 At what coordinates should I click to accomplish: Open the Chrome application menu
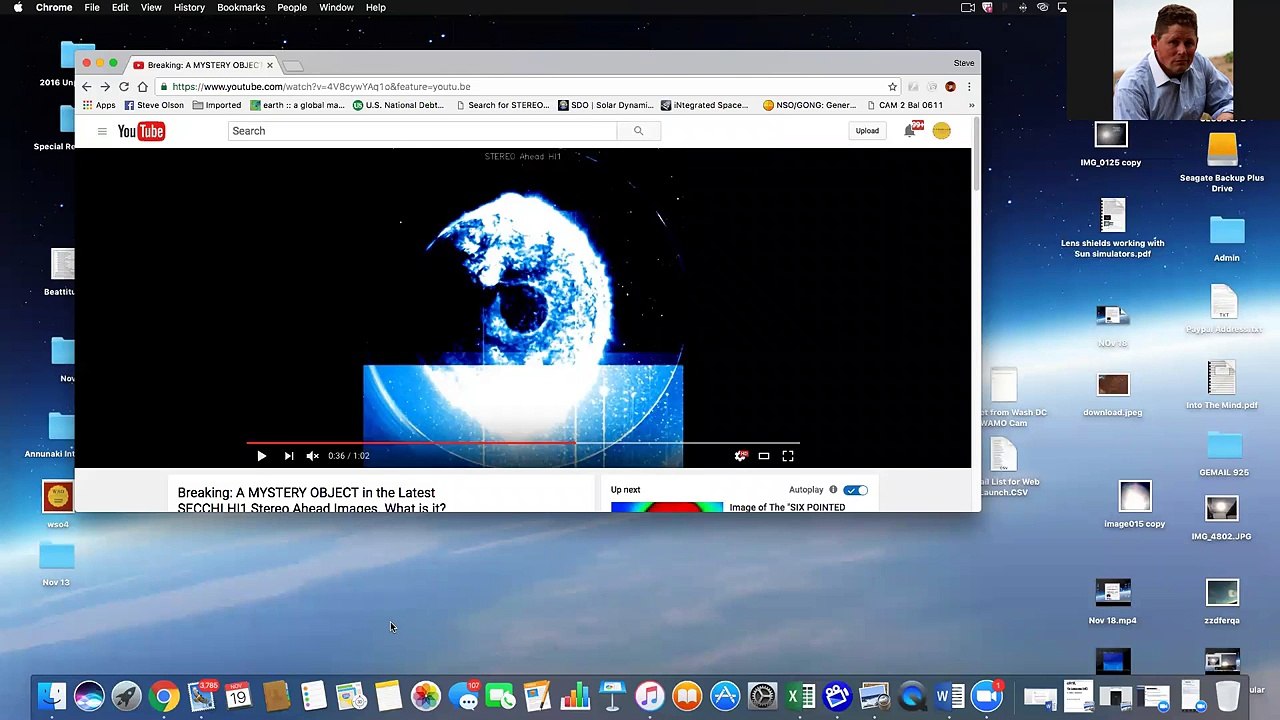coord(54,7)
